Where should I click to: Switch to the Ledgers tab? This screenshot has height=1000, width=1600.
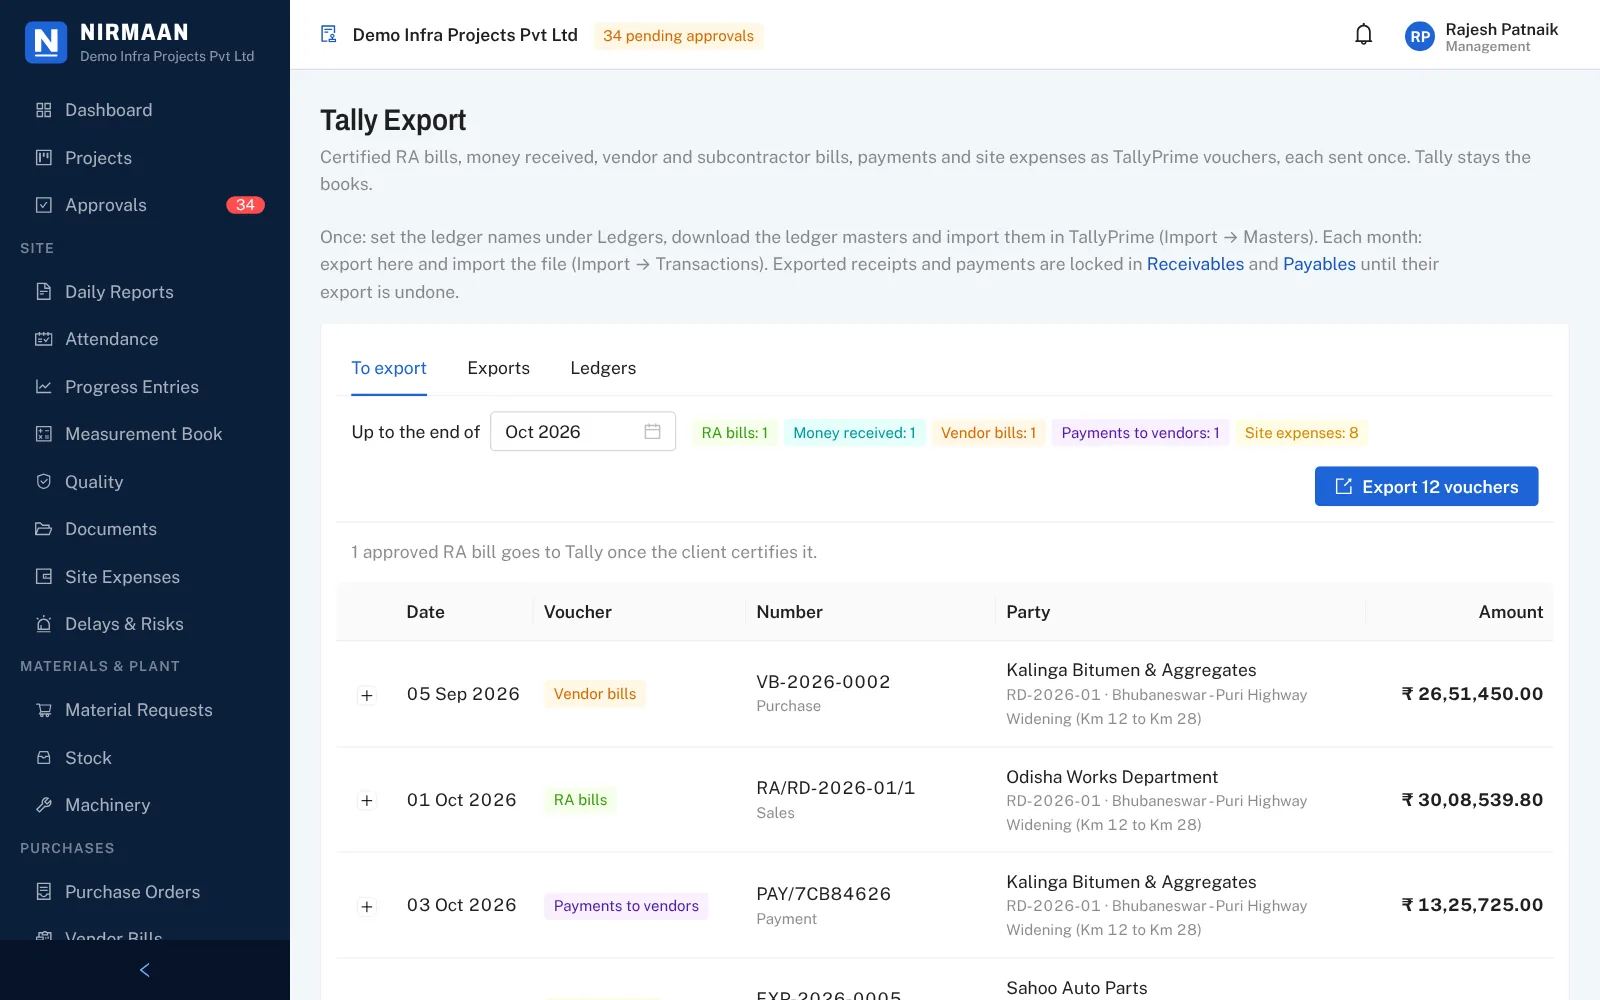[603, 368]
